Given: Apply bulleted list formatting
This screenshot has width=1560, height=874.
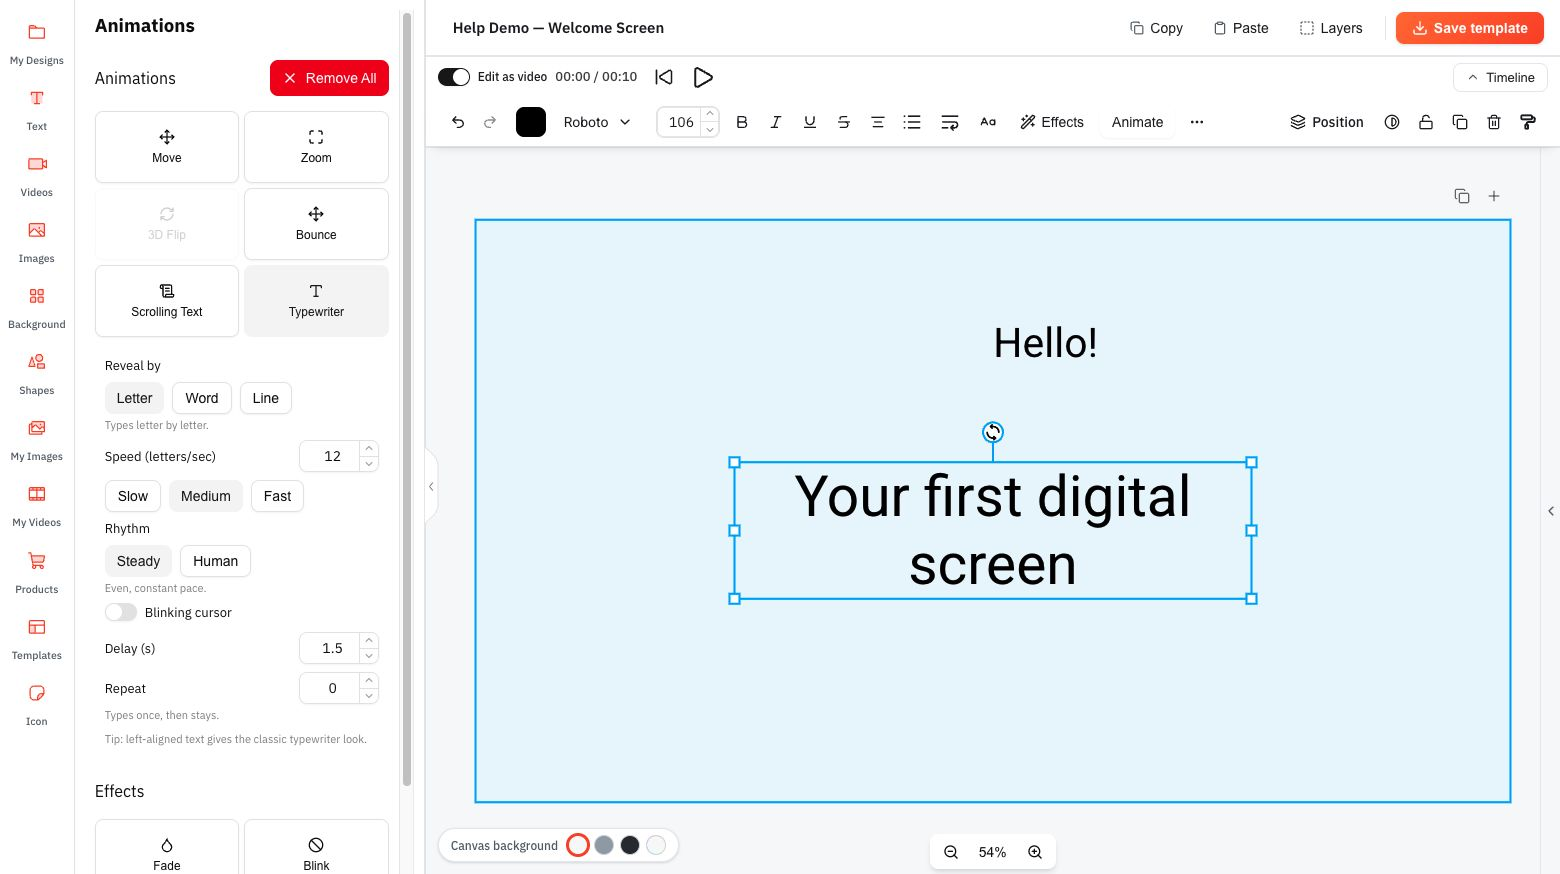Looking at the screenshot, I should [912, 122].
